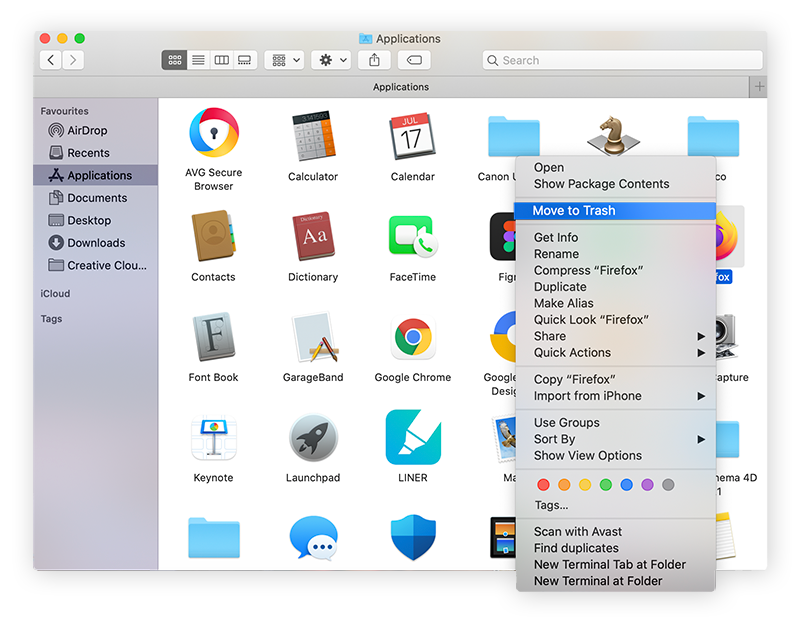This screenshot has width=800, height=624.
Task: Expand the Quick Actions submenu
Action: tap(615, 353)
